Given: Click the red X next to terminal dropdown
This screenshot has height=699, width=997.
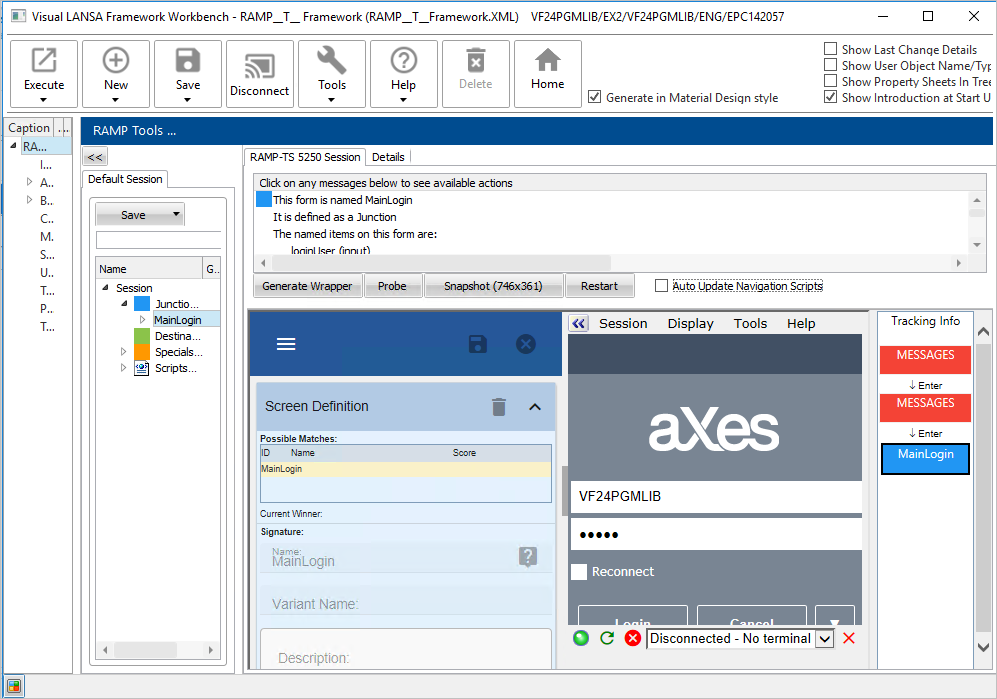Looking at the screenshot, I should click(849, 638).
